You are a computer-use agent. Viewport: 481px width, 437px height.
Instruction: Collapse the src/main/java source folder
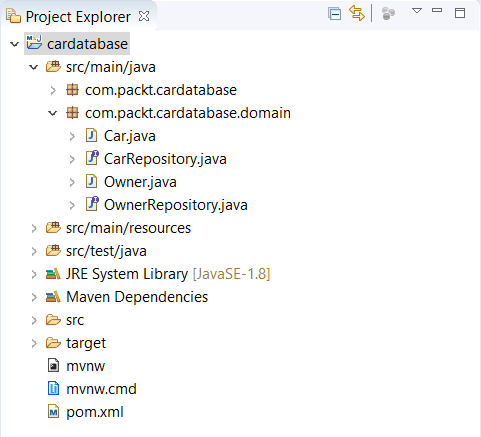pyautogui.click(x=33, y=67)
